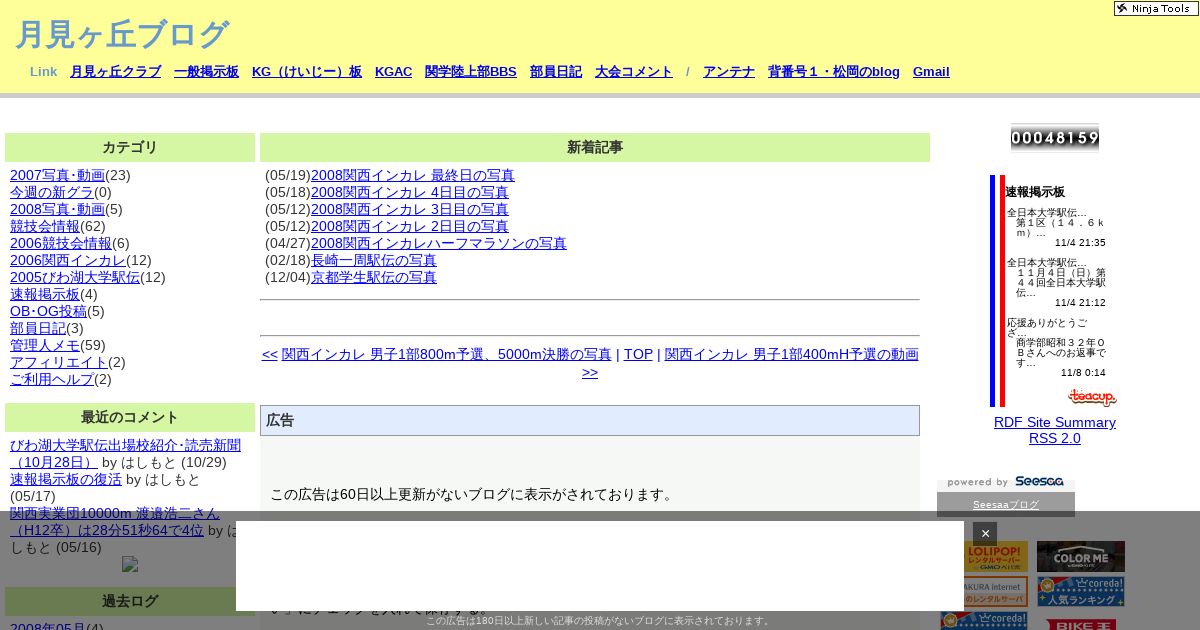Open archive 2008年05月 link

click(48, 627)
